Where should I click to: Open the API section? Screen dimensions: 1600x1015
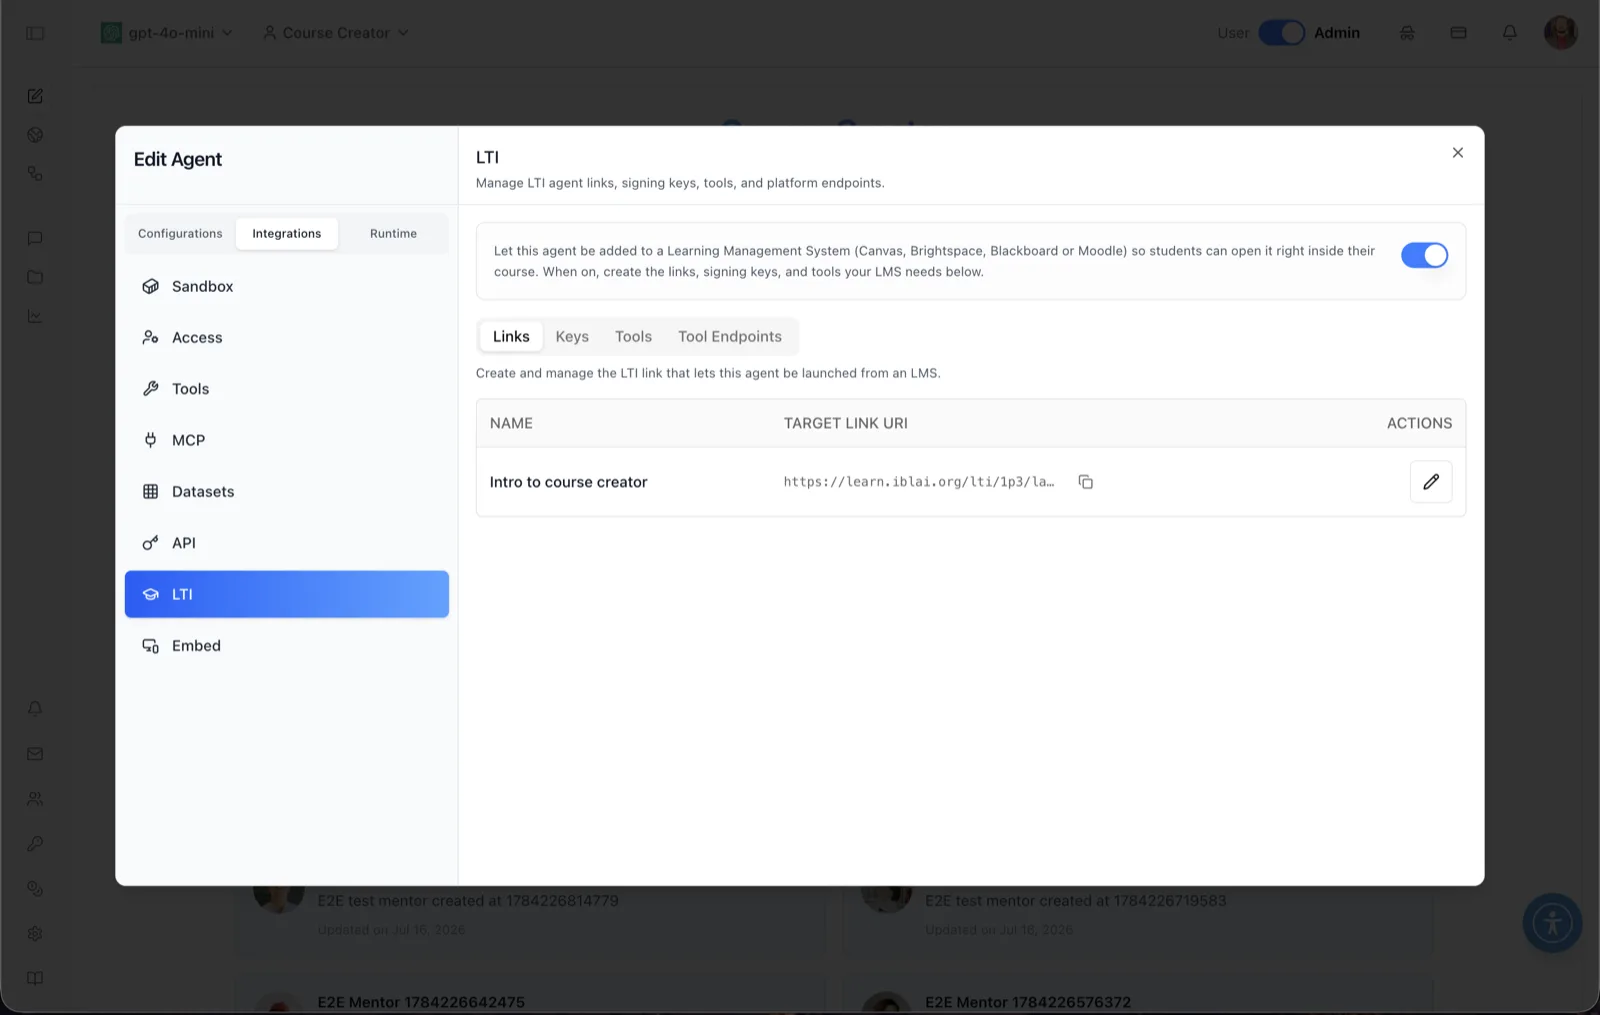point(287,543)
